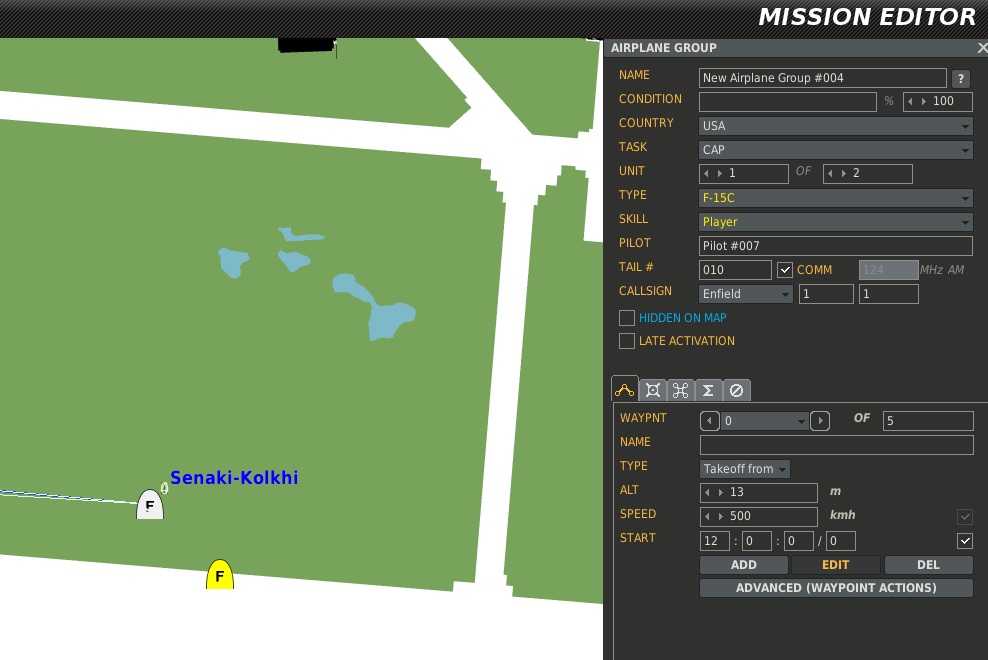Open ADVANCED (WAYPOINT ACTIONS) button
This screenshot has width=988, height=660.
tap(836, 588)
